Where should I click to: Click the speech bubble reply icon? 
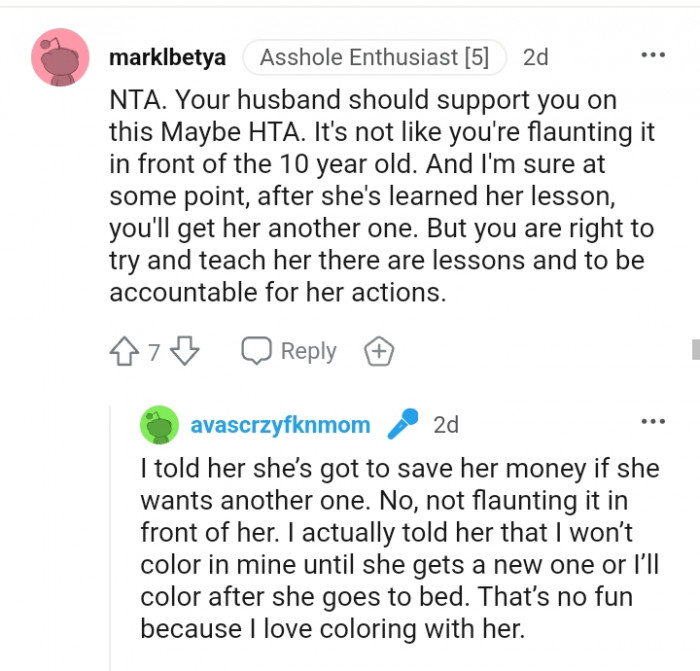[258, 351]
